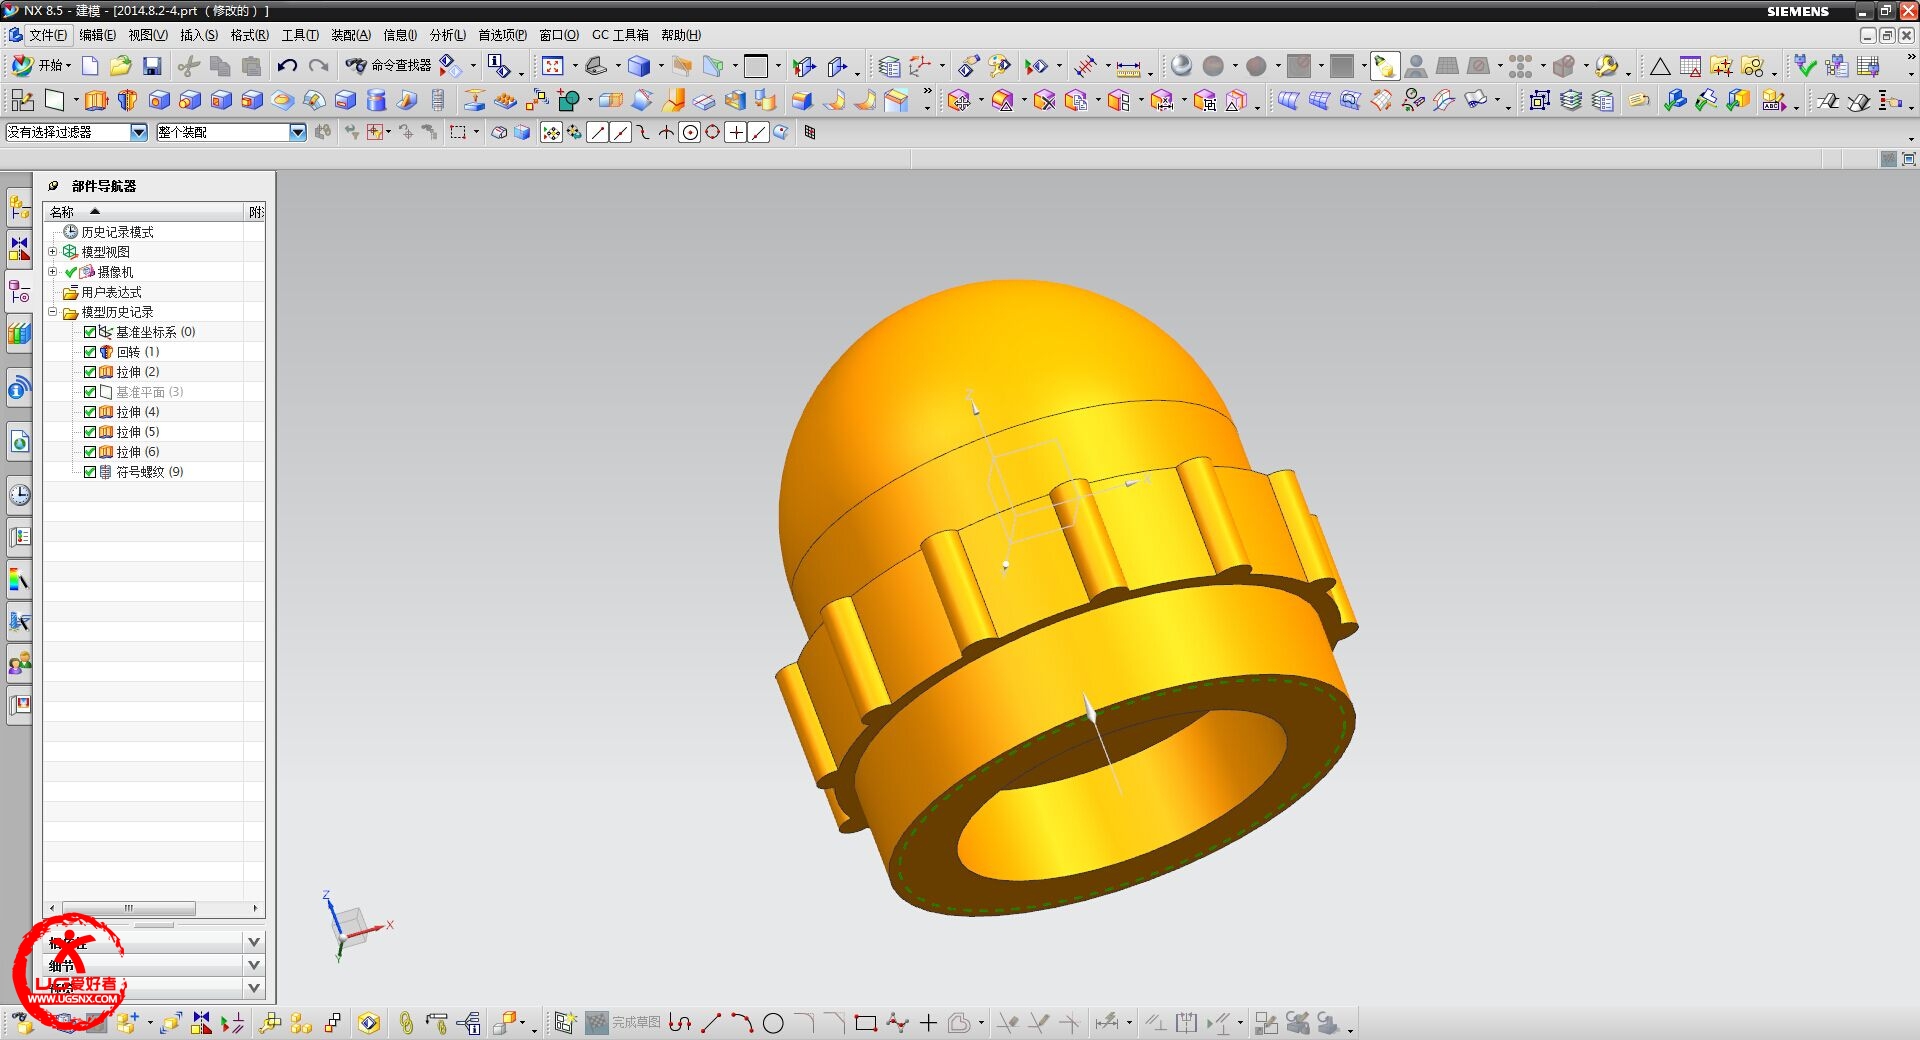1920x1040 pixels.
Task: Toggle checkbox for 基准平面 (3)
Action: (90, 392)
